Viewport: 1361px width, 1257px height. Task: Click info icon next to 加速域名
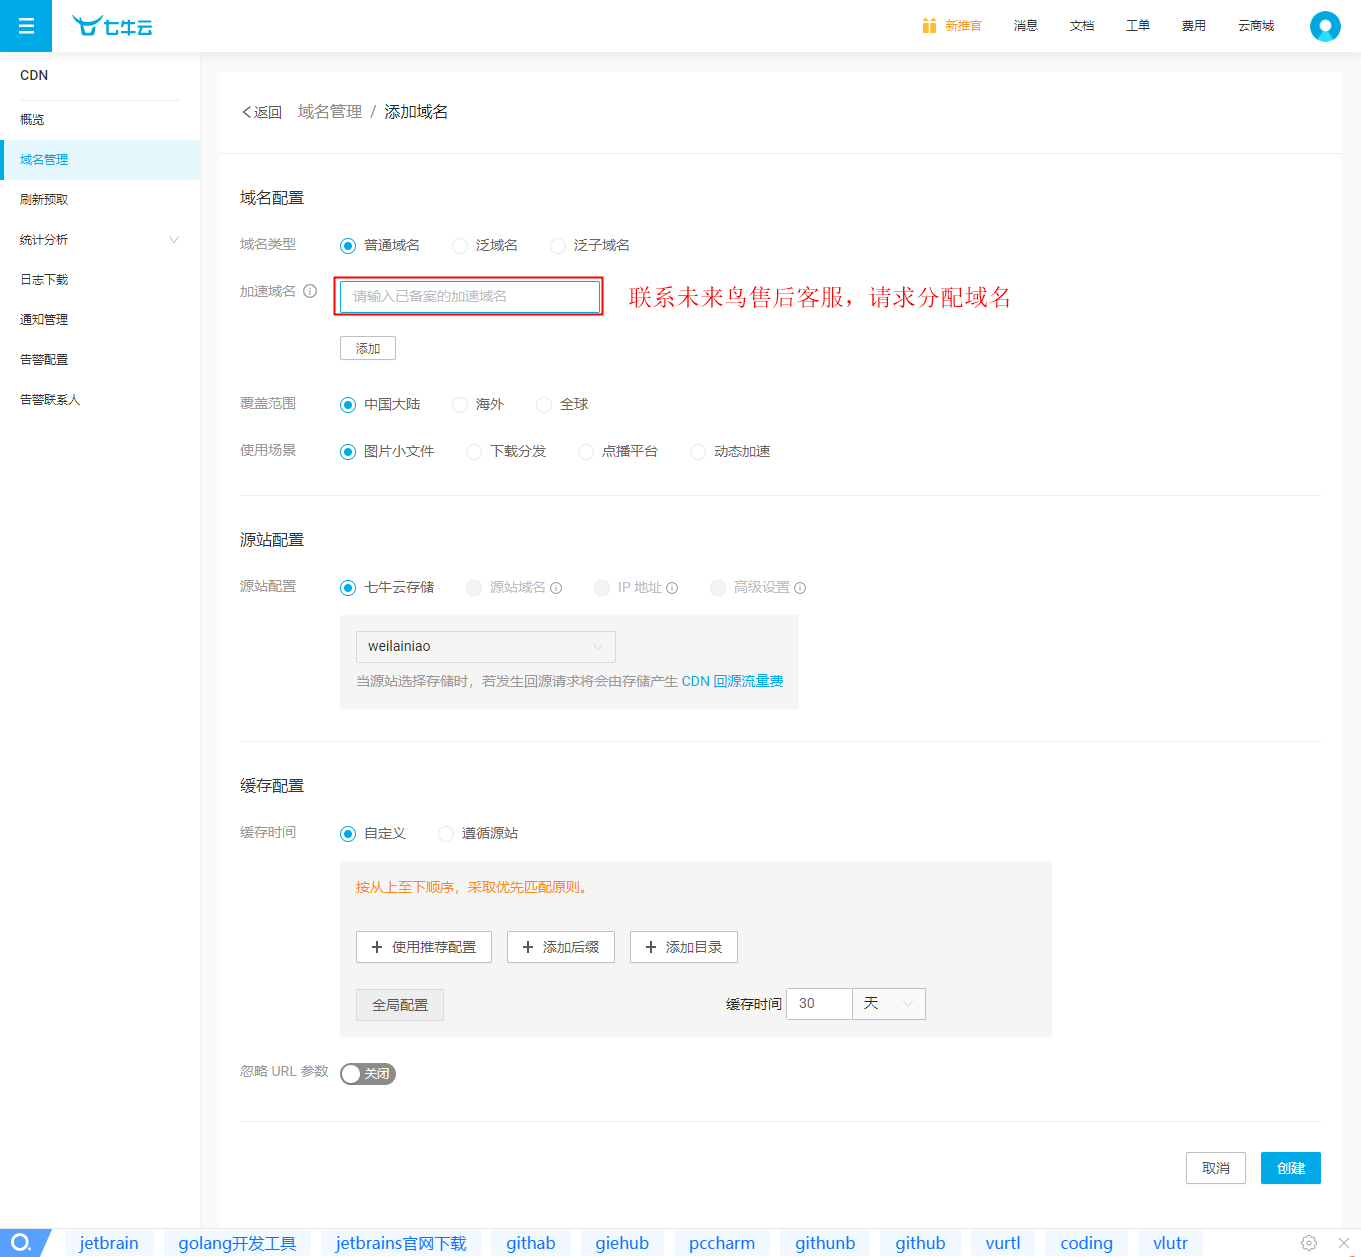310,291
